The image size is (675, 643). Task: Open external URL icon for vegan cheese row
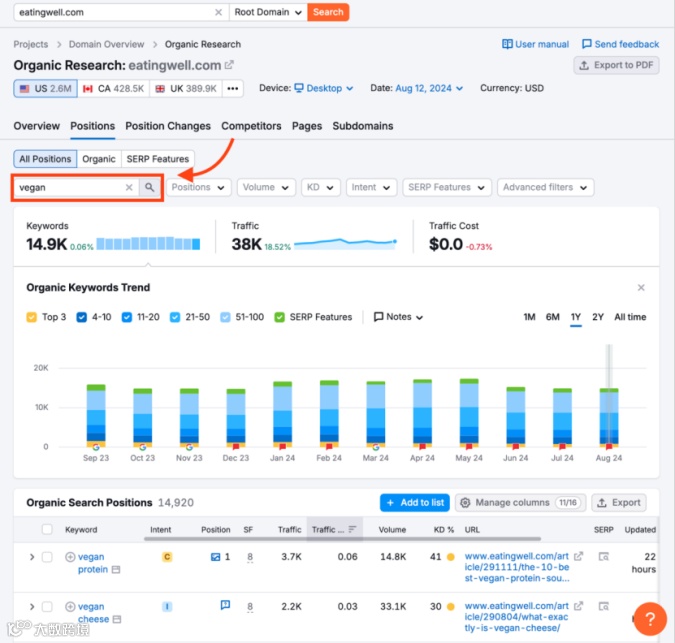pos(578,606)
